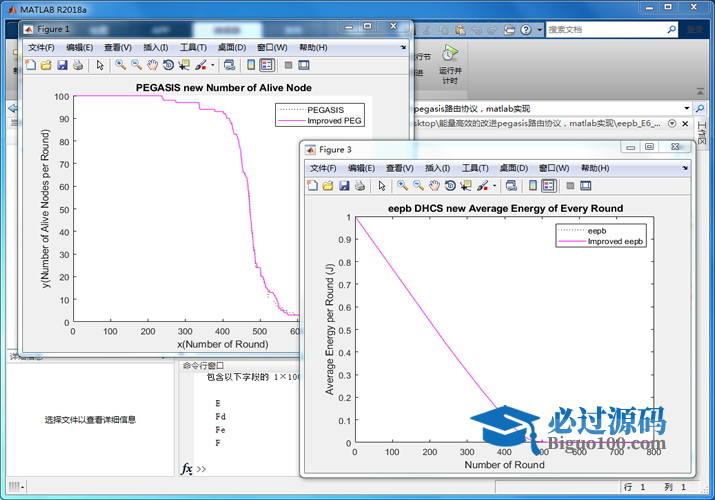Screen dimensions: 715x500
Task: Open 帮助(H) menu in Figure 3
Action: 595,168
